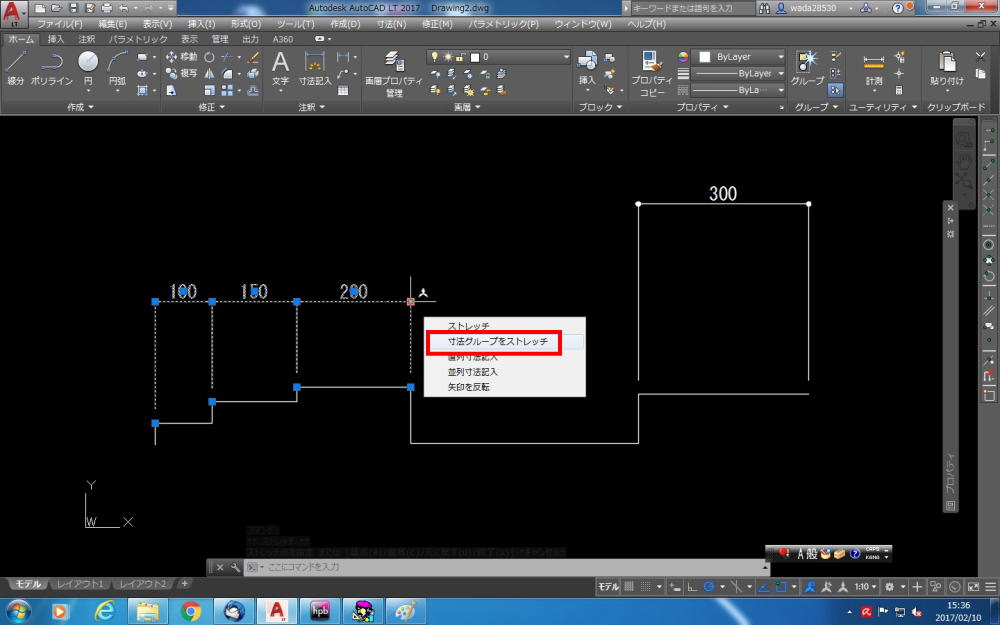Open the ファイル(F) menu

pyautogui.click(x=60, y=24)
